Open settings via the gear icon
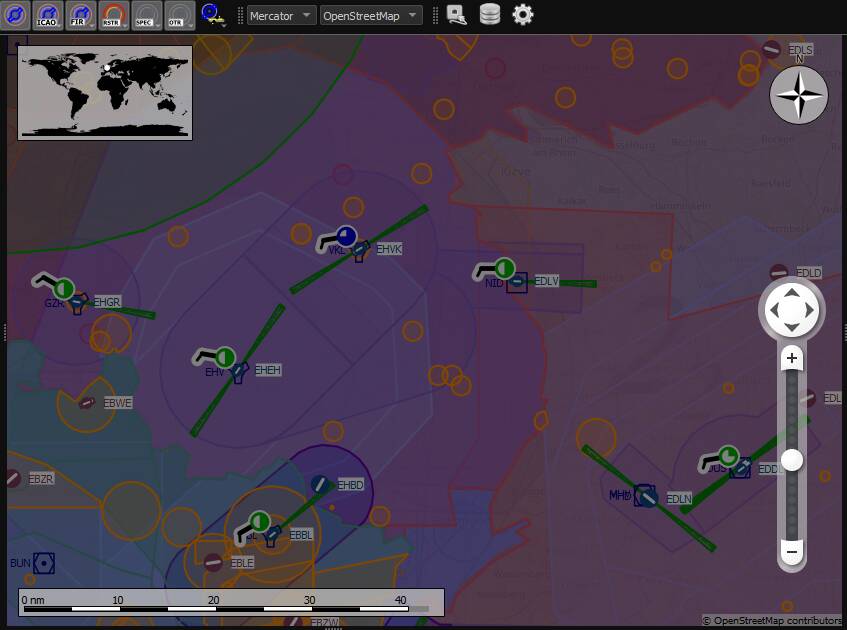 (x=521, y=15)
